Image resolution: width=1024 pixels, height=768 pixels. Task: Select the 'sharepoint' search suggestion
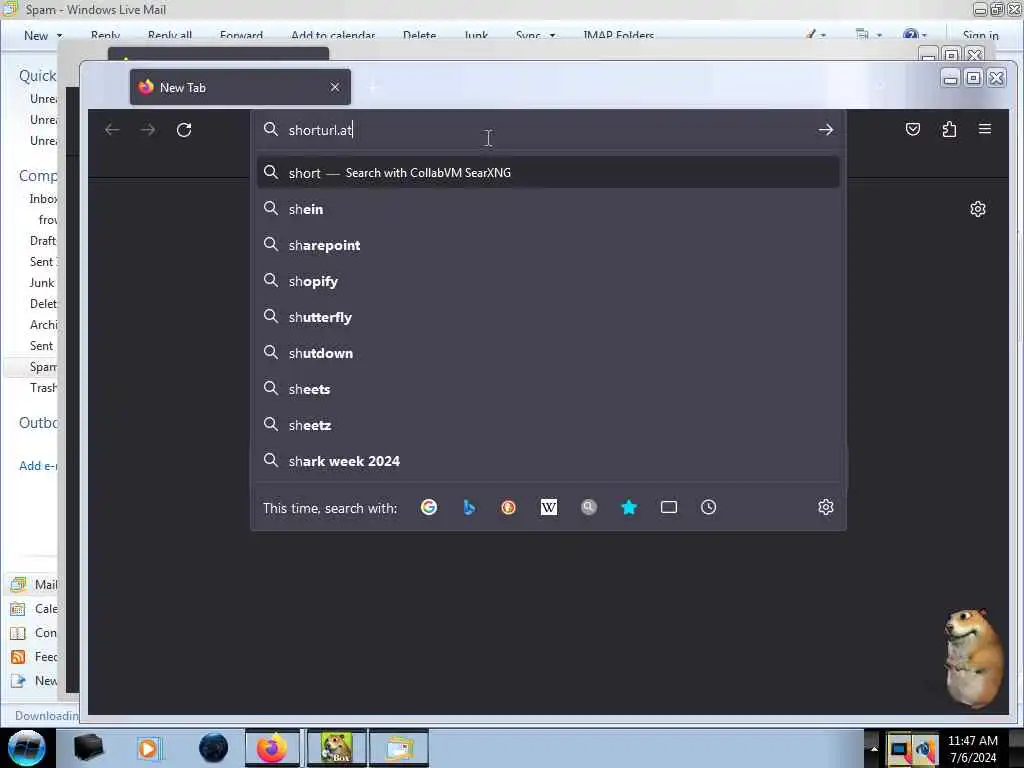(x=549, y=245)
